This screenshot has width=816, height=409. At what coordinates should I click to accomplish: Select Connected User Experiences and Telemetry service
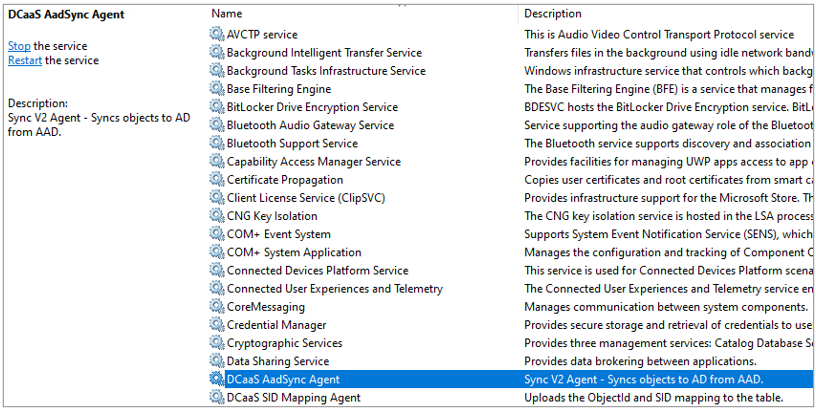click(334, 289)
